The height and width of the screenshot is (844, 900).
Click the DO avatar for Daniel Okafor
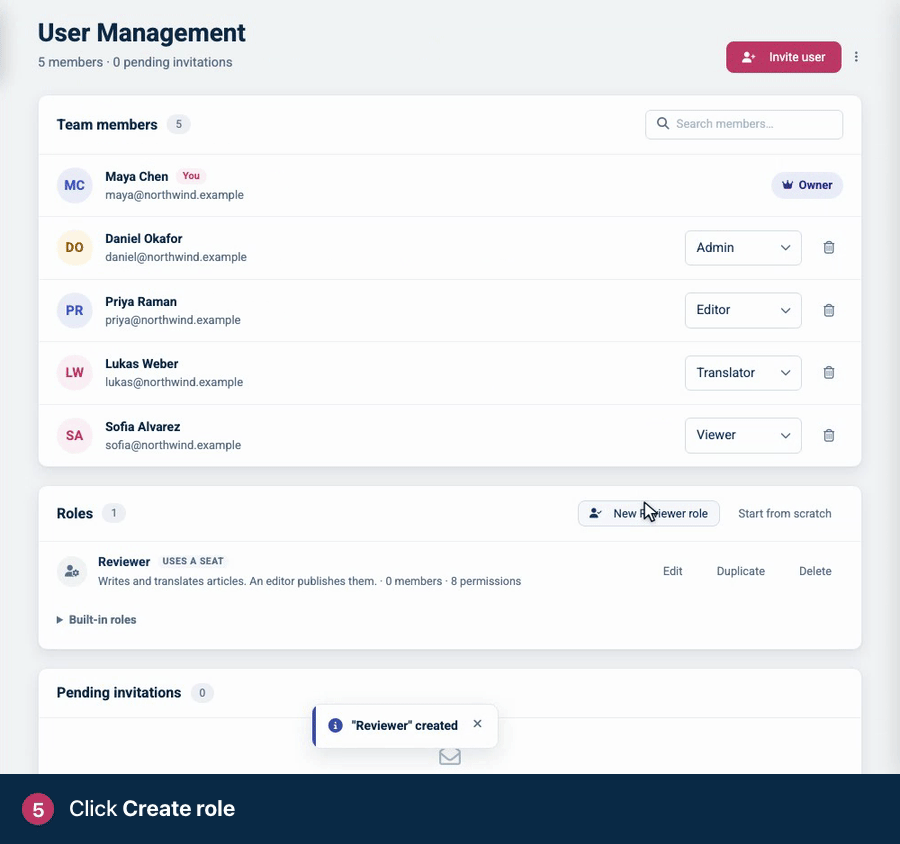(75, 247)
